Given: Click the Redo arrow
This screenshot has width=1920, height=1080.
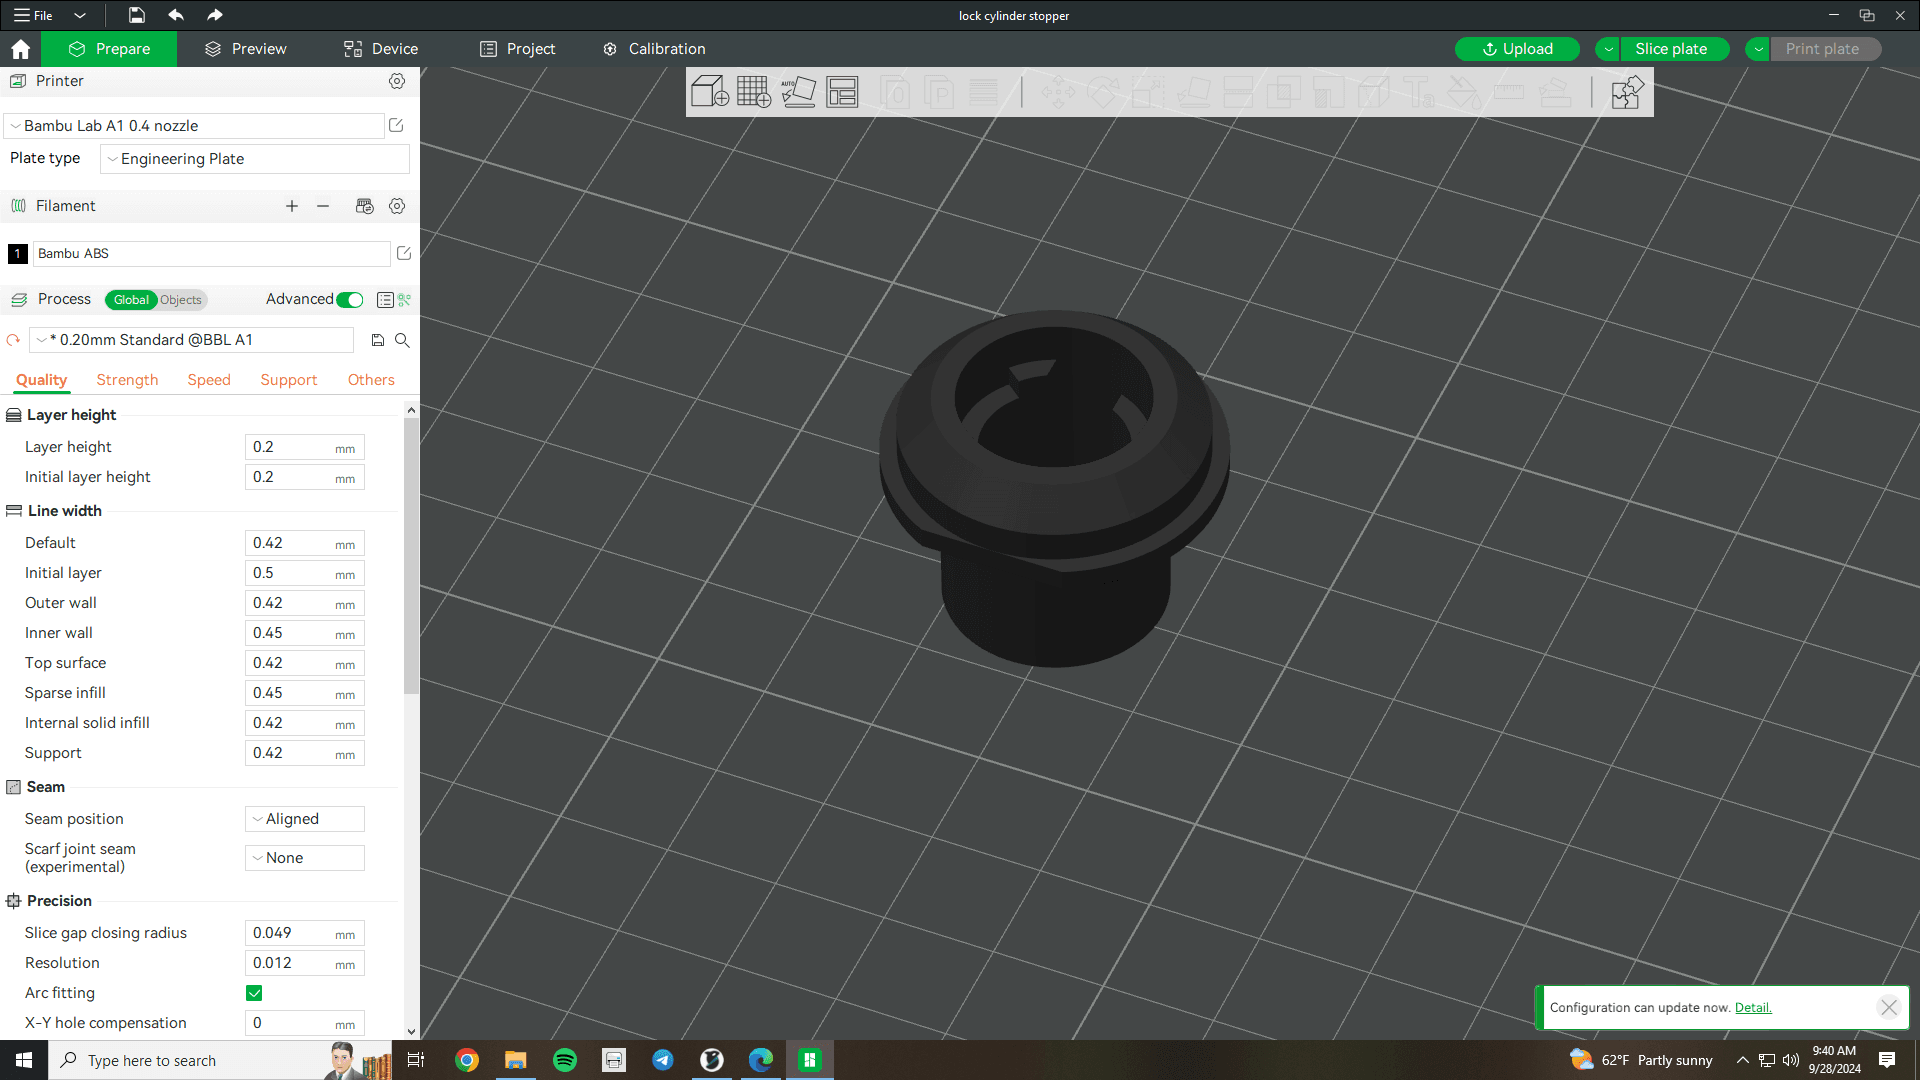Looking at the screenshot, I should (214, 15).
